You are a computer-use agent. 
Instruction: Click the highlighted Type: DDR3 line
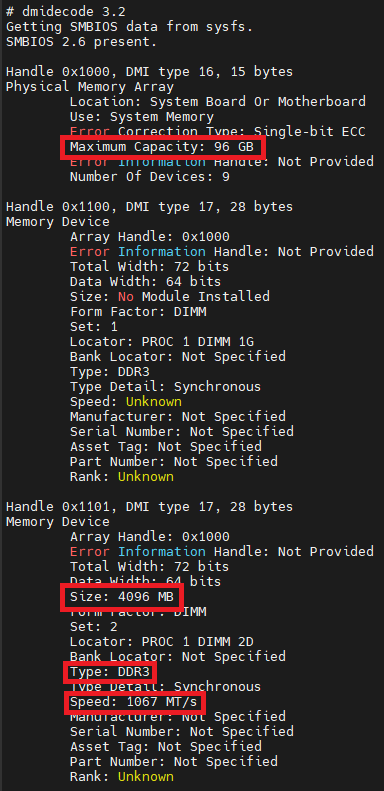click(x=109, y=672)
